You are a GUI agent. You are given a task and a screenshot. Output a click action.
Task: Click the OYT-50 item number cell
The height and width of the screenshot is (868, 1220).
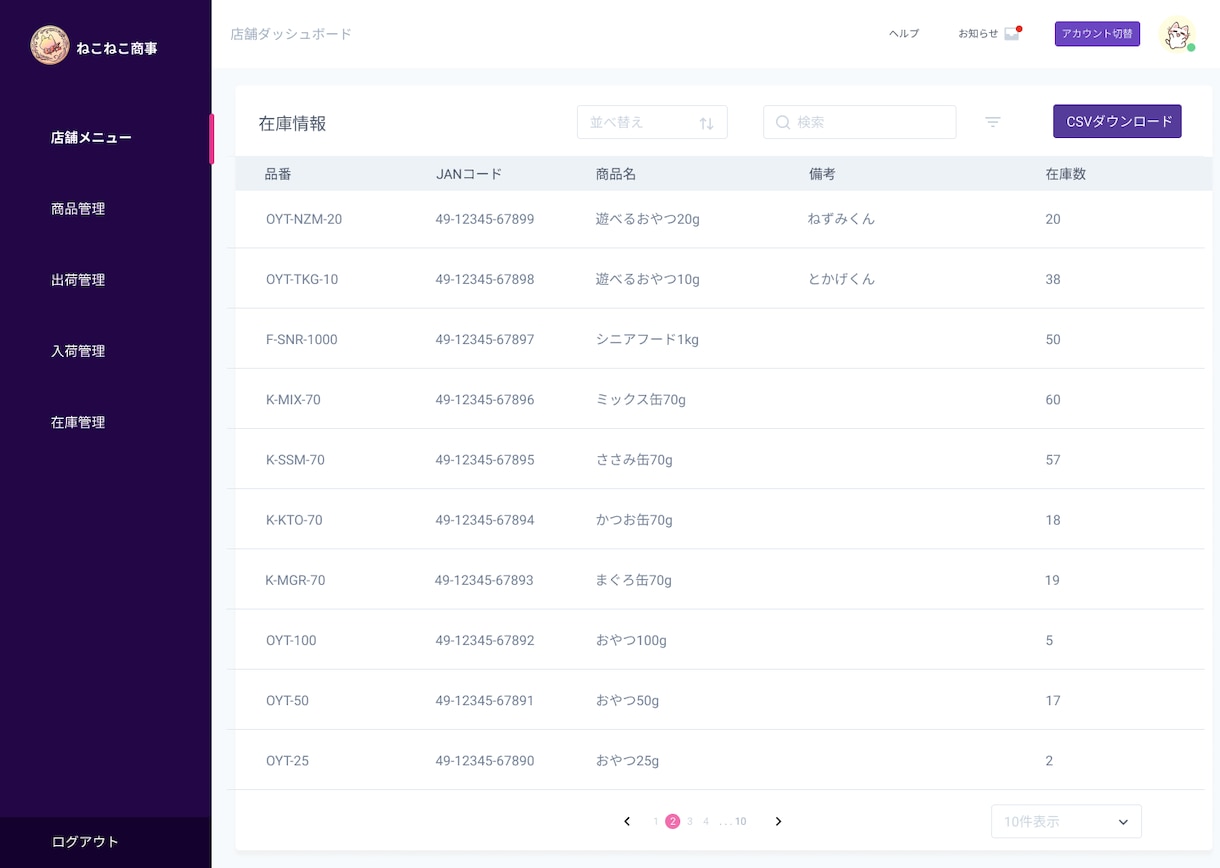pyautogui.click(x=287, y=701)
